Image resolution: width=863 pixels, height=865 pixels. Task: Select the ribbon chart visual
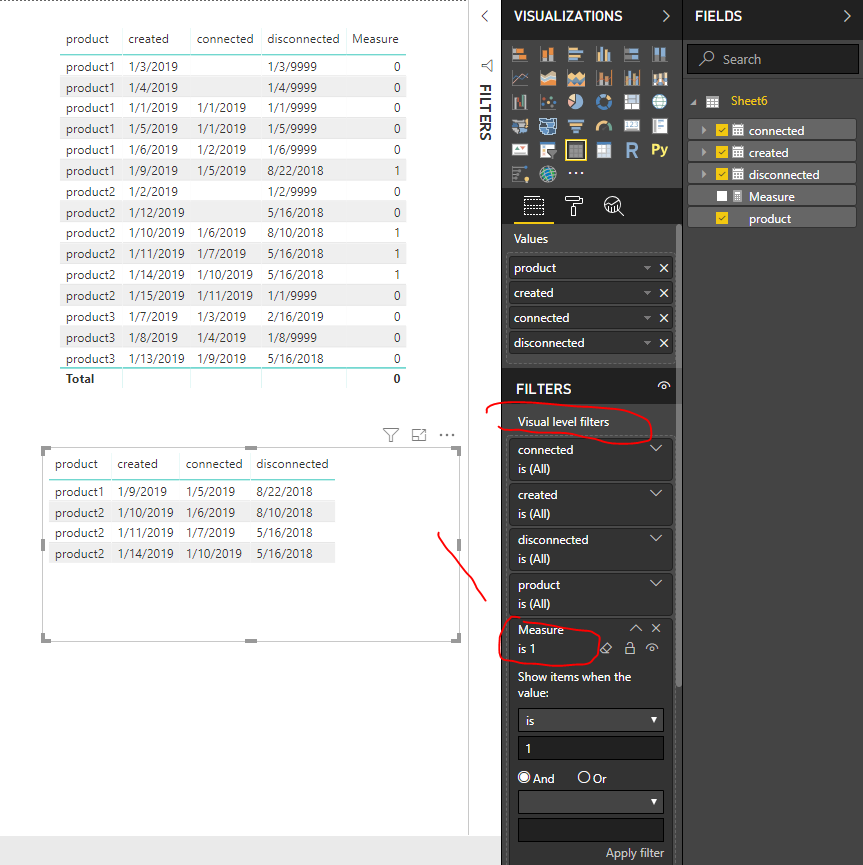tap(659, 78)
